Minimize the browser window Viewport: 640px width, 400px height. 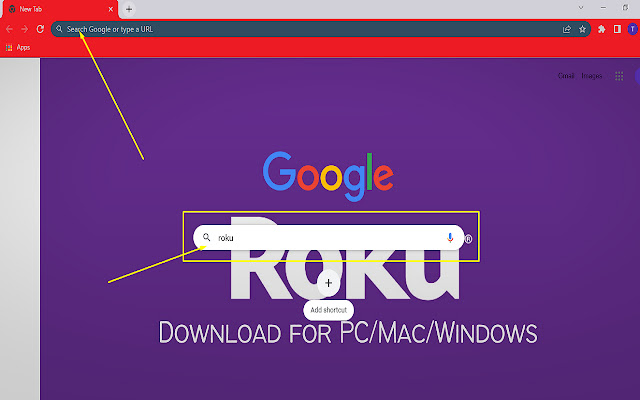603,7
